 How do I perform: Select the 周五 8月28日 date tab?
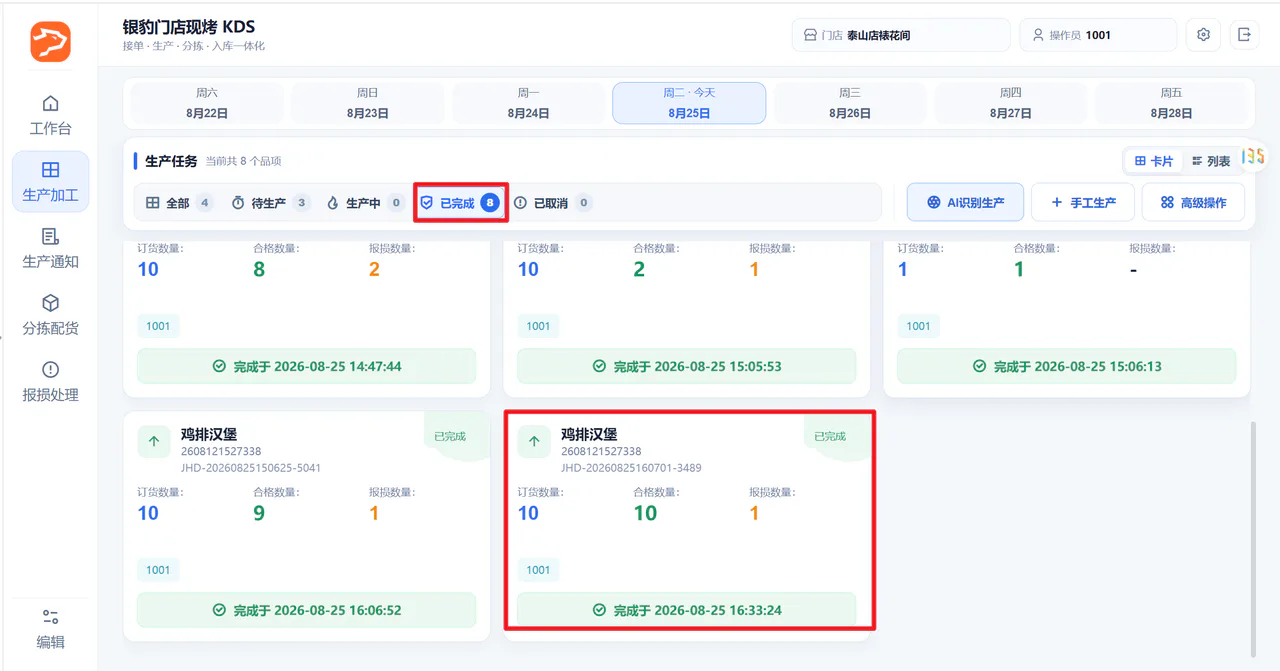tap(1172, 103)
